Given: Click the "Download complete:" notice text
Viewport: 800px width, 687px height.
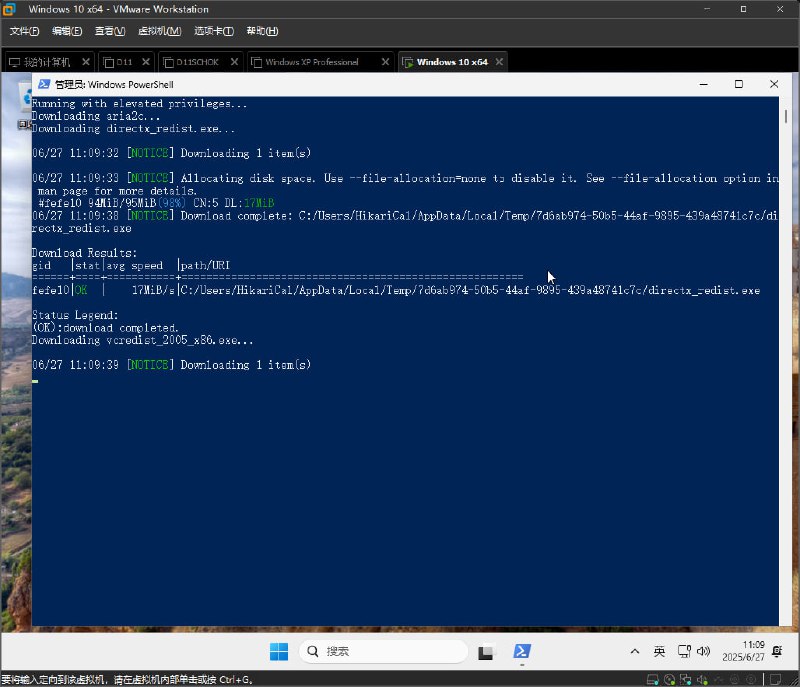Looking at the screenshot, I should (x=236, y=216).
